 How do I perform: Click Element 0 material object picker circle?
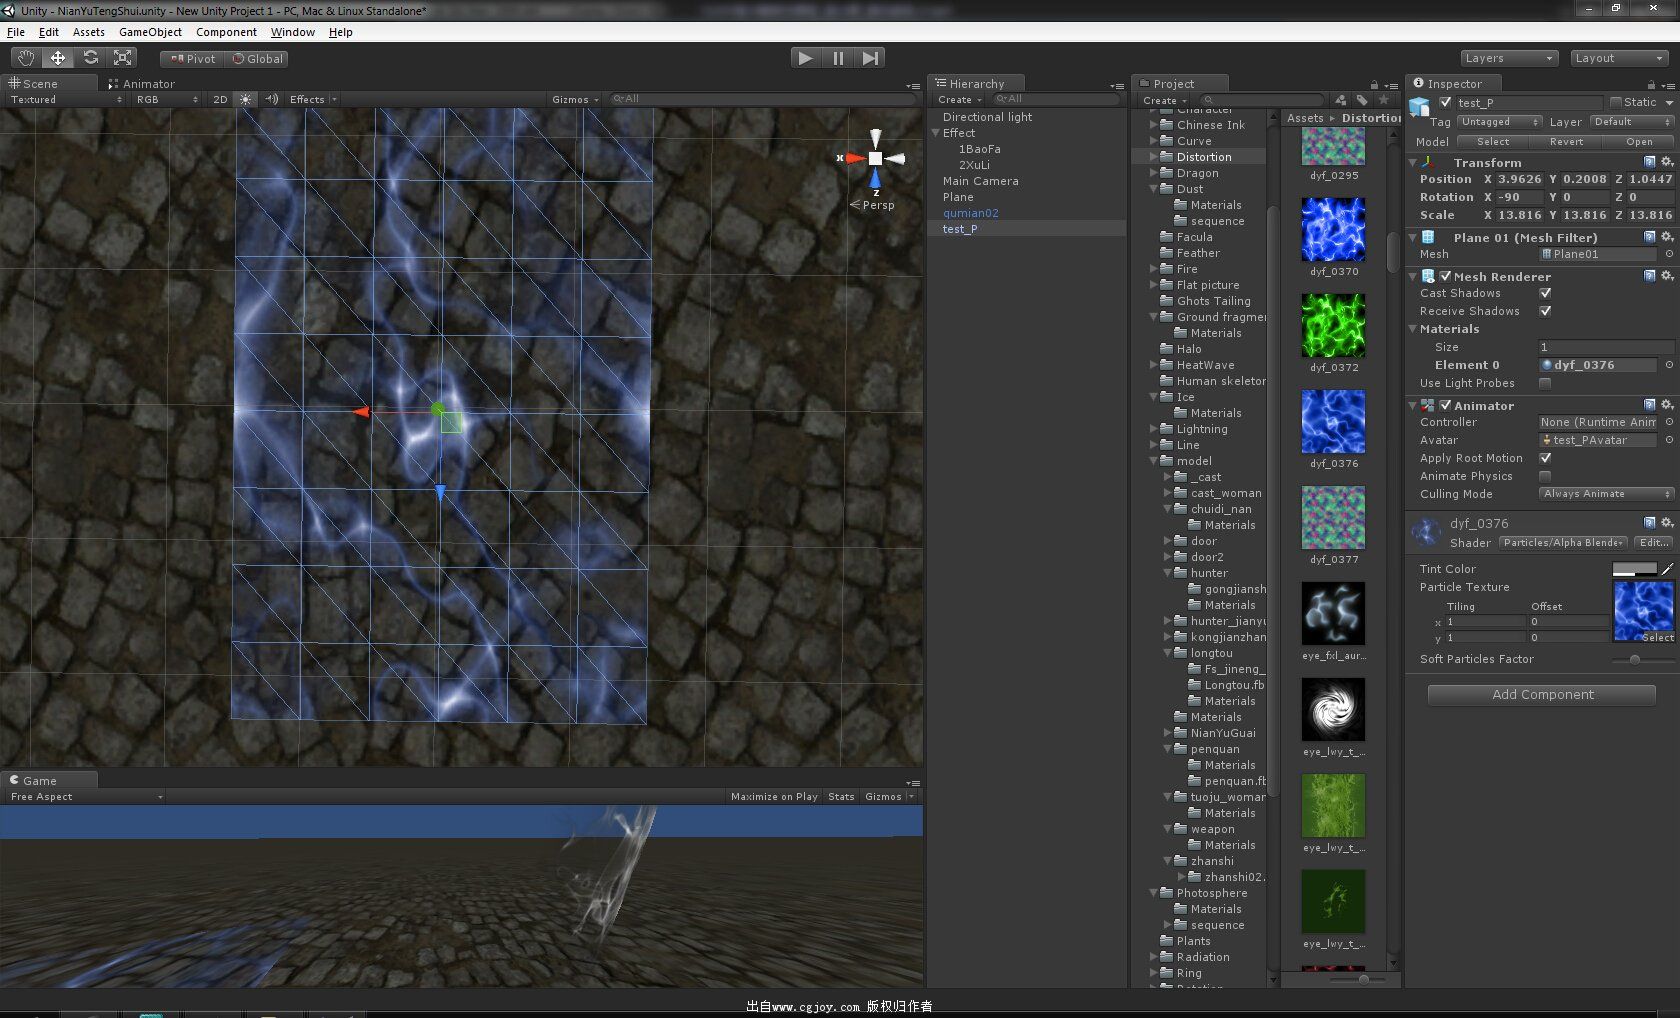1668,365
